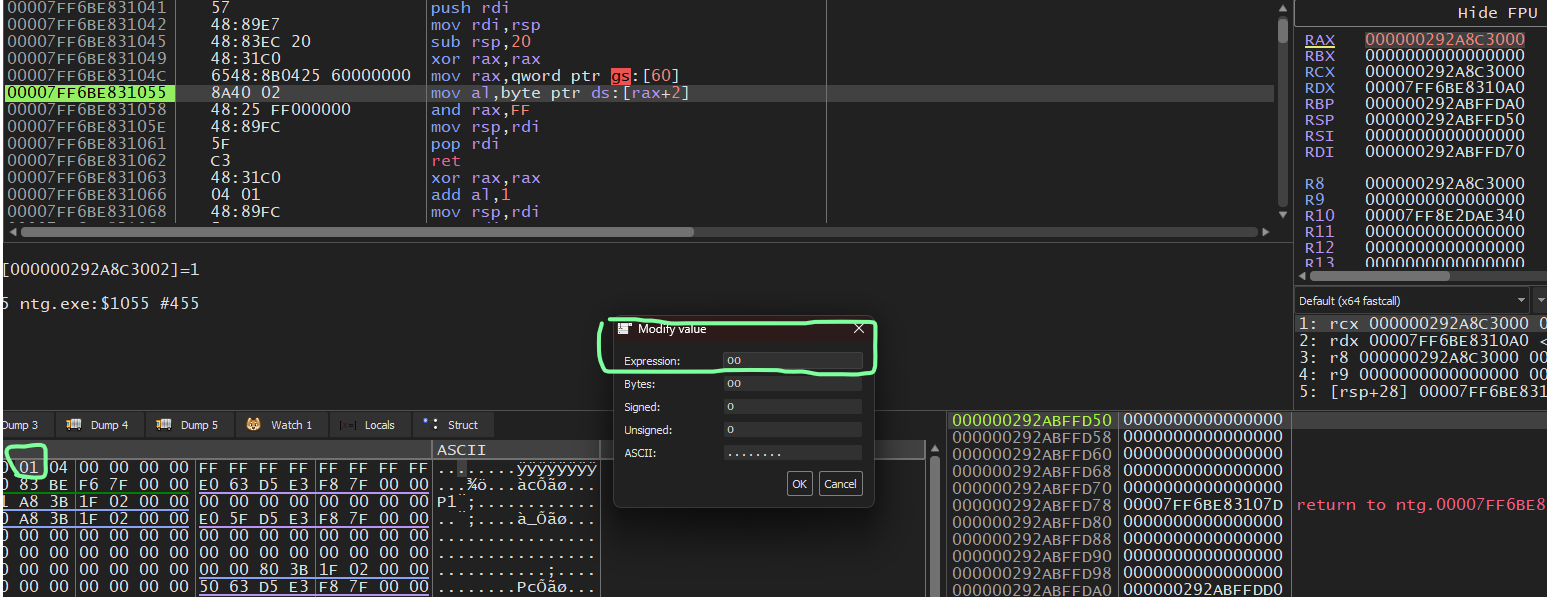Click Hide FPU in the registers panel
The height and width of the screenshot is (597, 1547).
click(1497, 12)
